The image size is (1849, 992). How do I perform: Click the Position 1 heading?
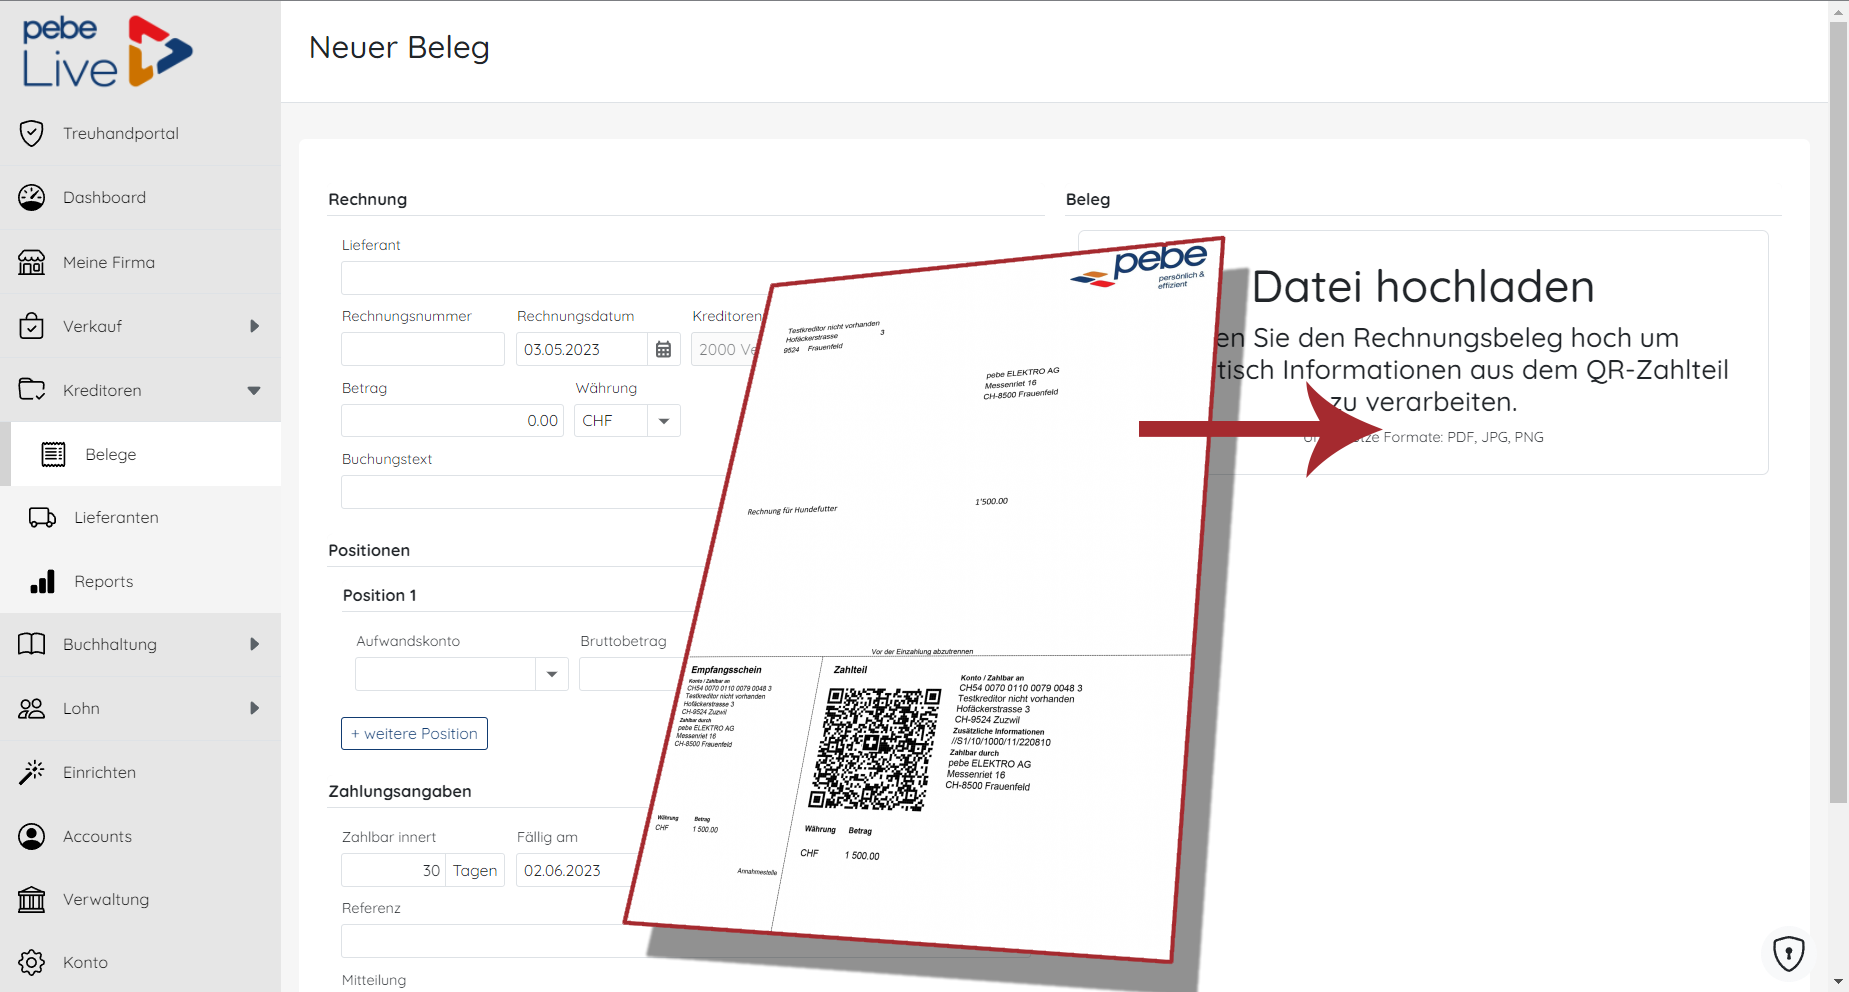point(379,595)
